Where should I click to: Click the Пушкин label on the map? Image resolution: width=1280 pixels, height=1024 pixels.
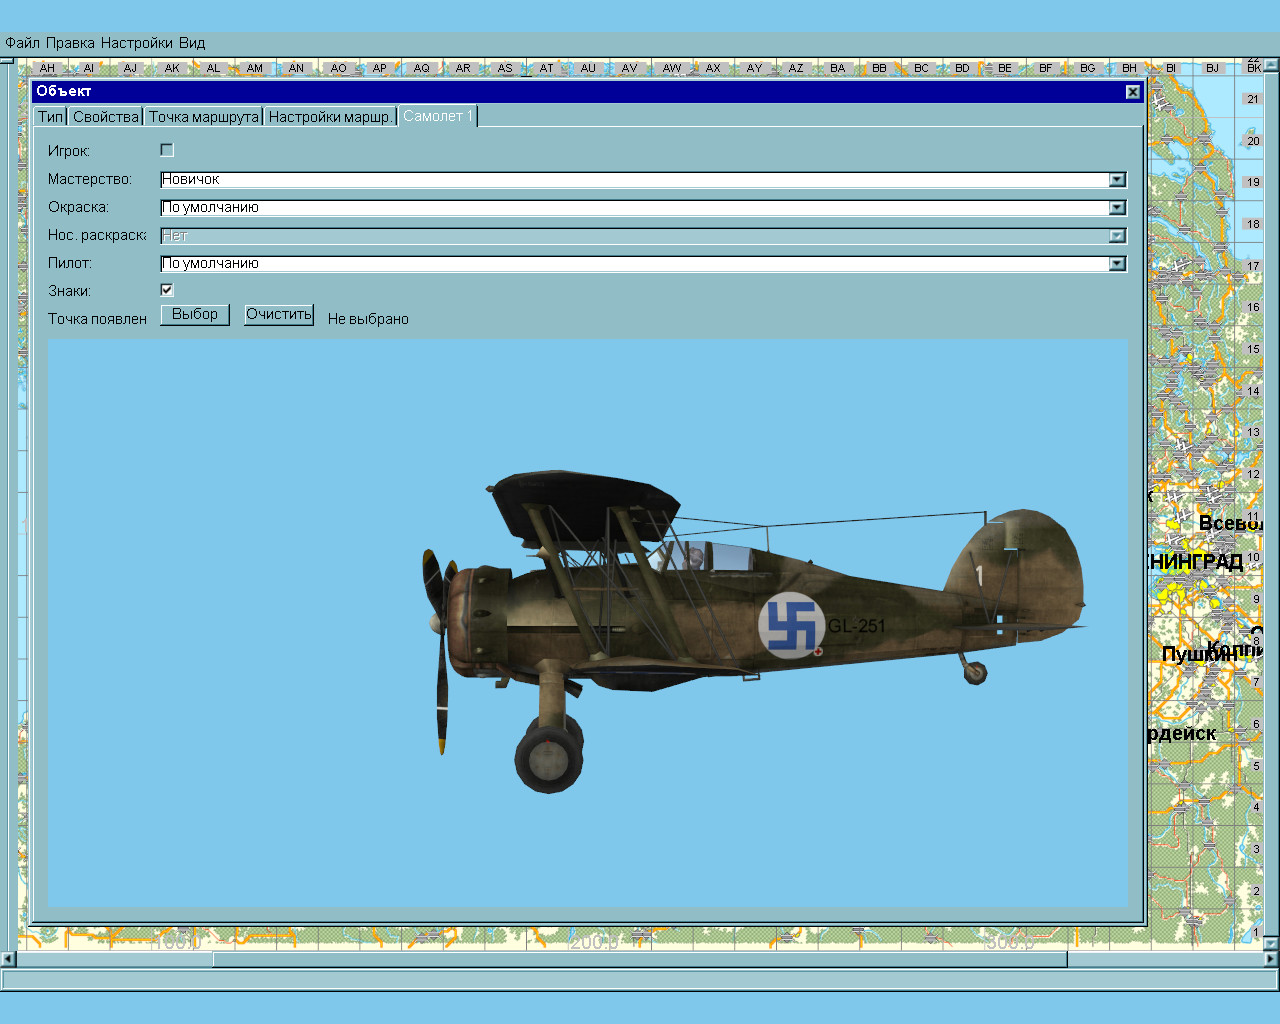coord(1190,655)
